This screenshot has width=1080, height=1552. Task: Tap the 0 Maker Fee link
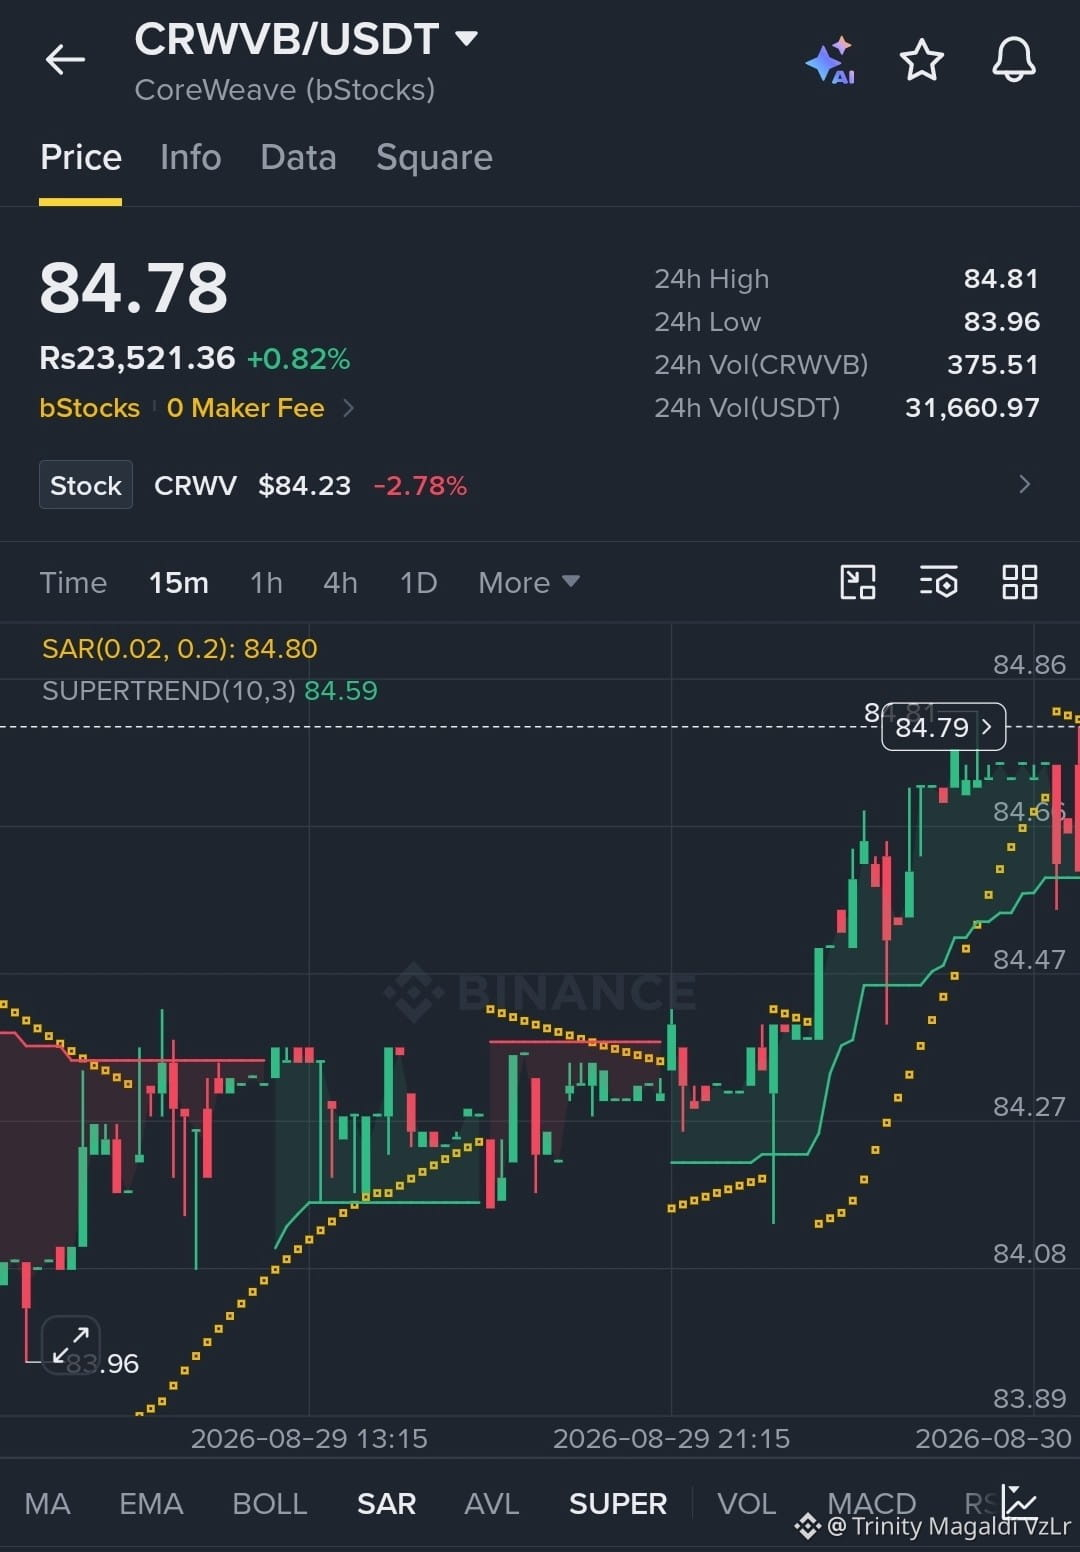[x=246, y=408]
